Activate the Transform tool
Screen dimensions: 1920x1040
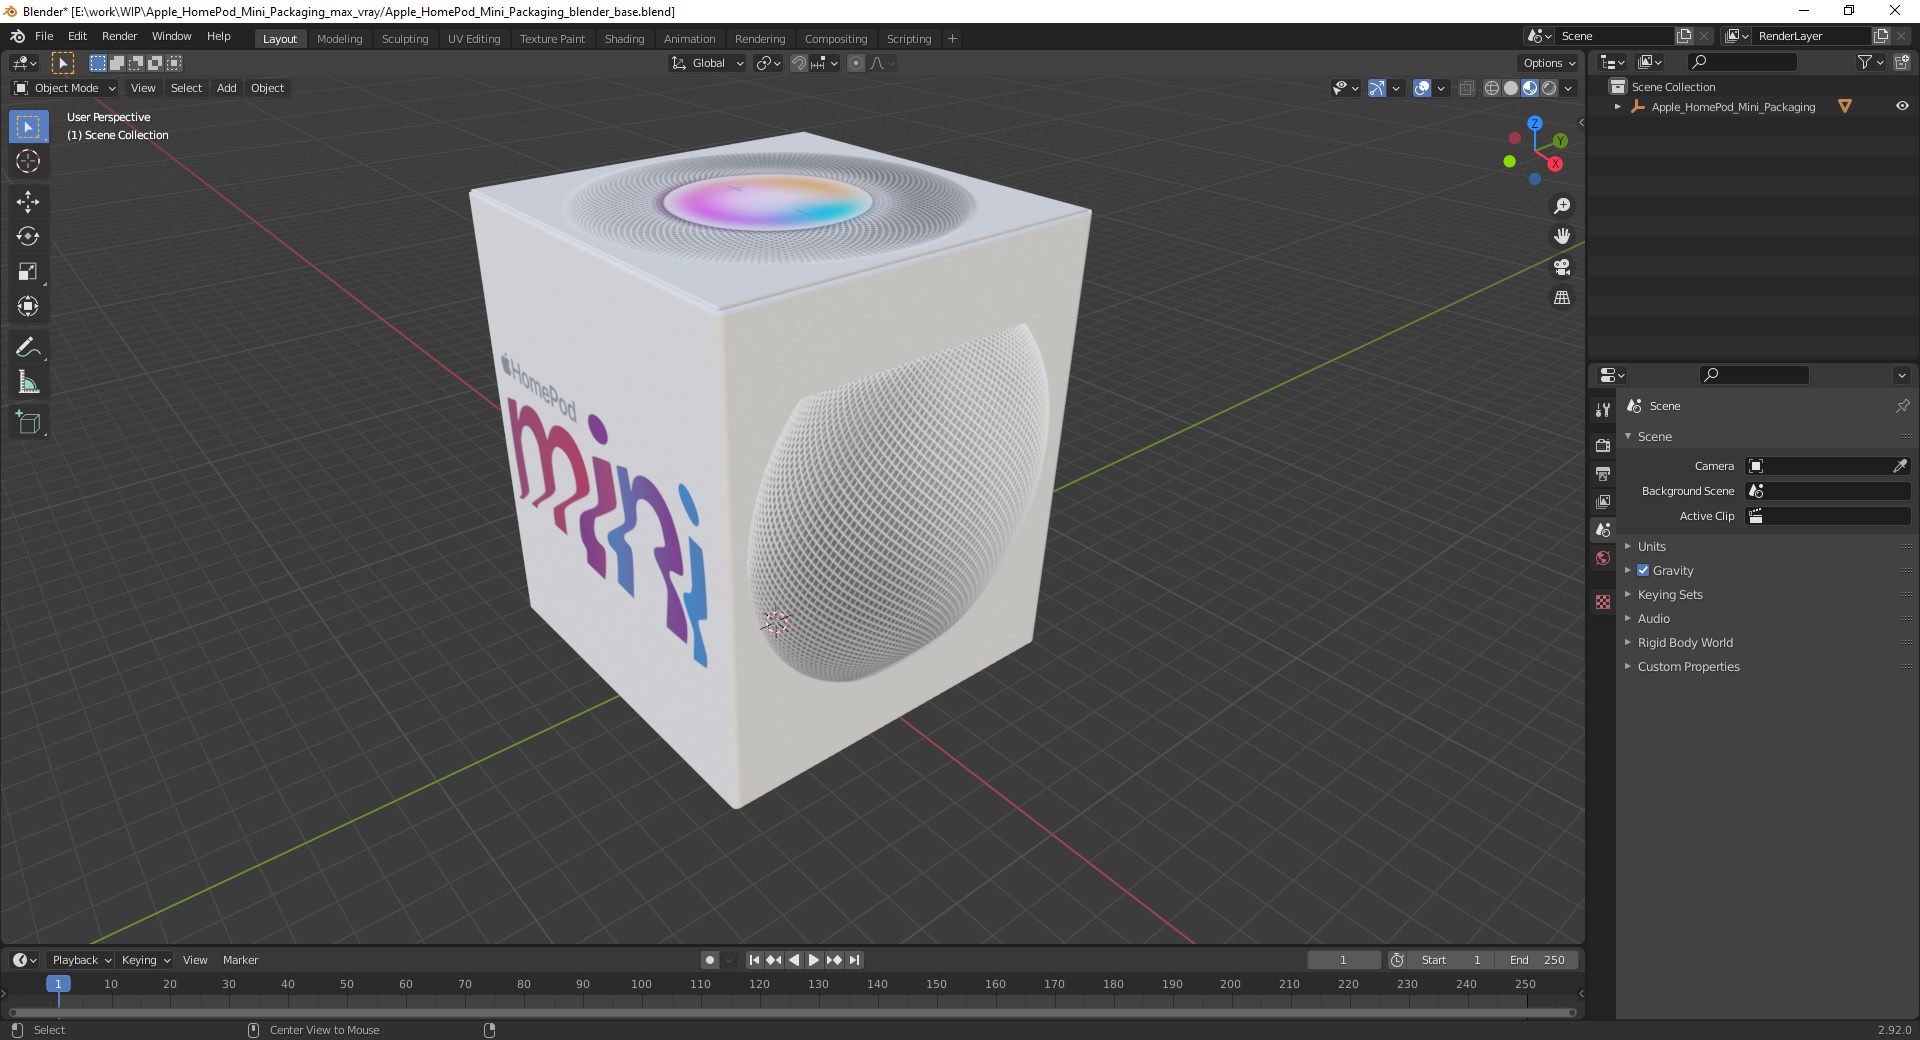click(x=28, y=307)
